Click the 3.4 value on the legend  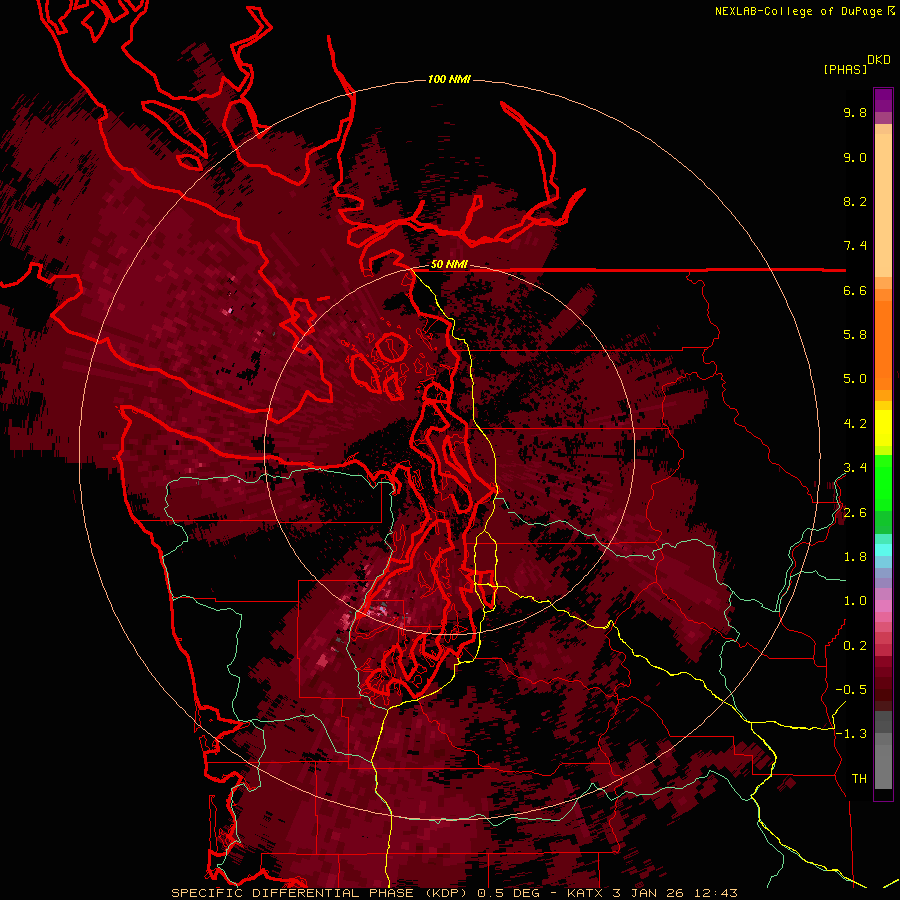click(x=855, y=468)
